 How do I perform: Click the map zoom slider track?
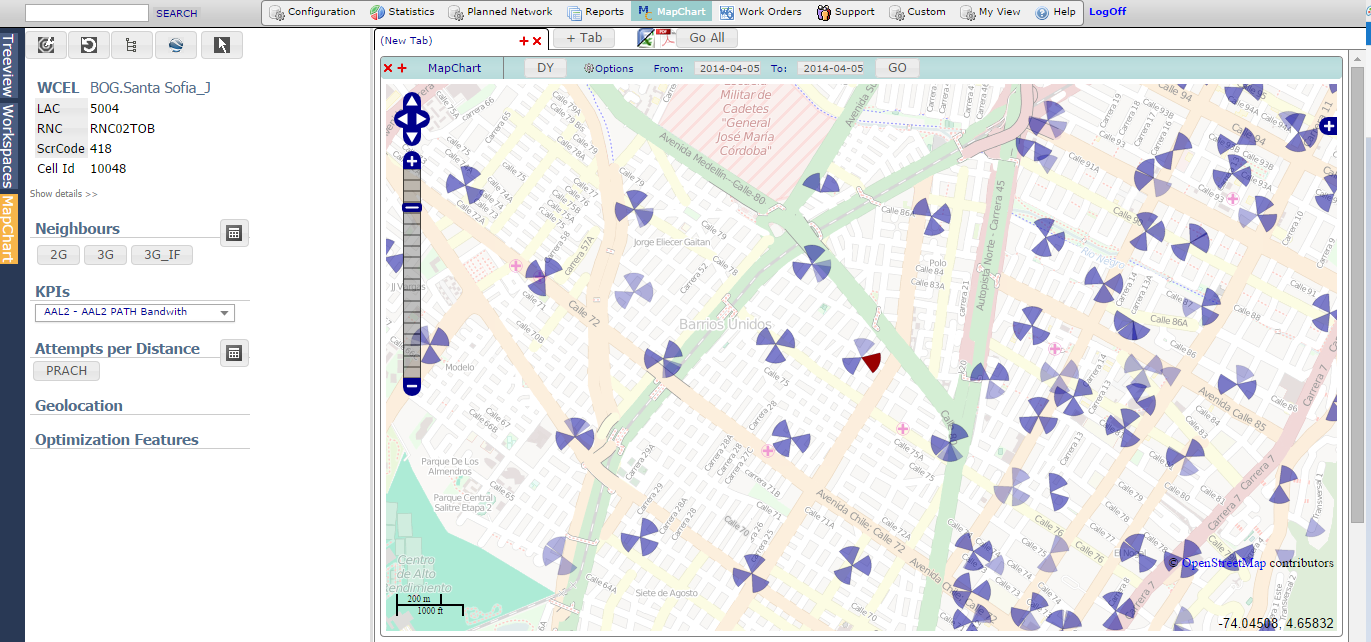[x=412, y=290]
